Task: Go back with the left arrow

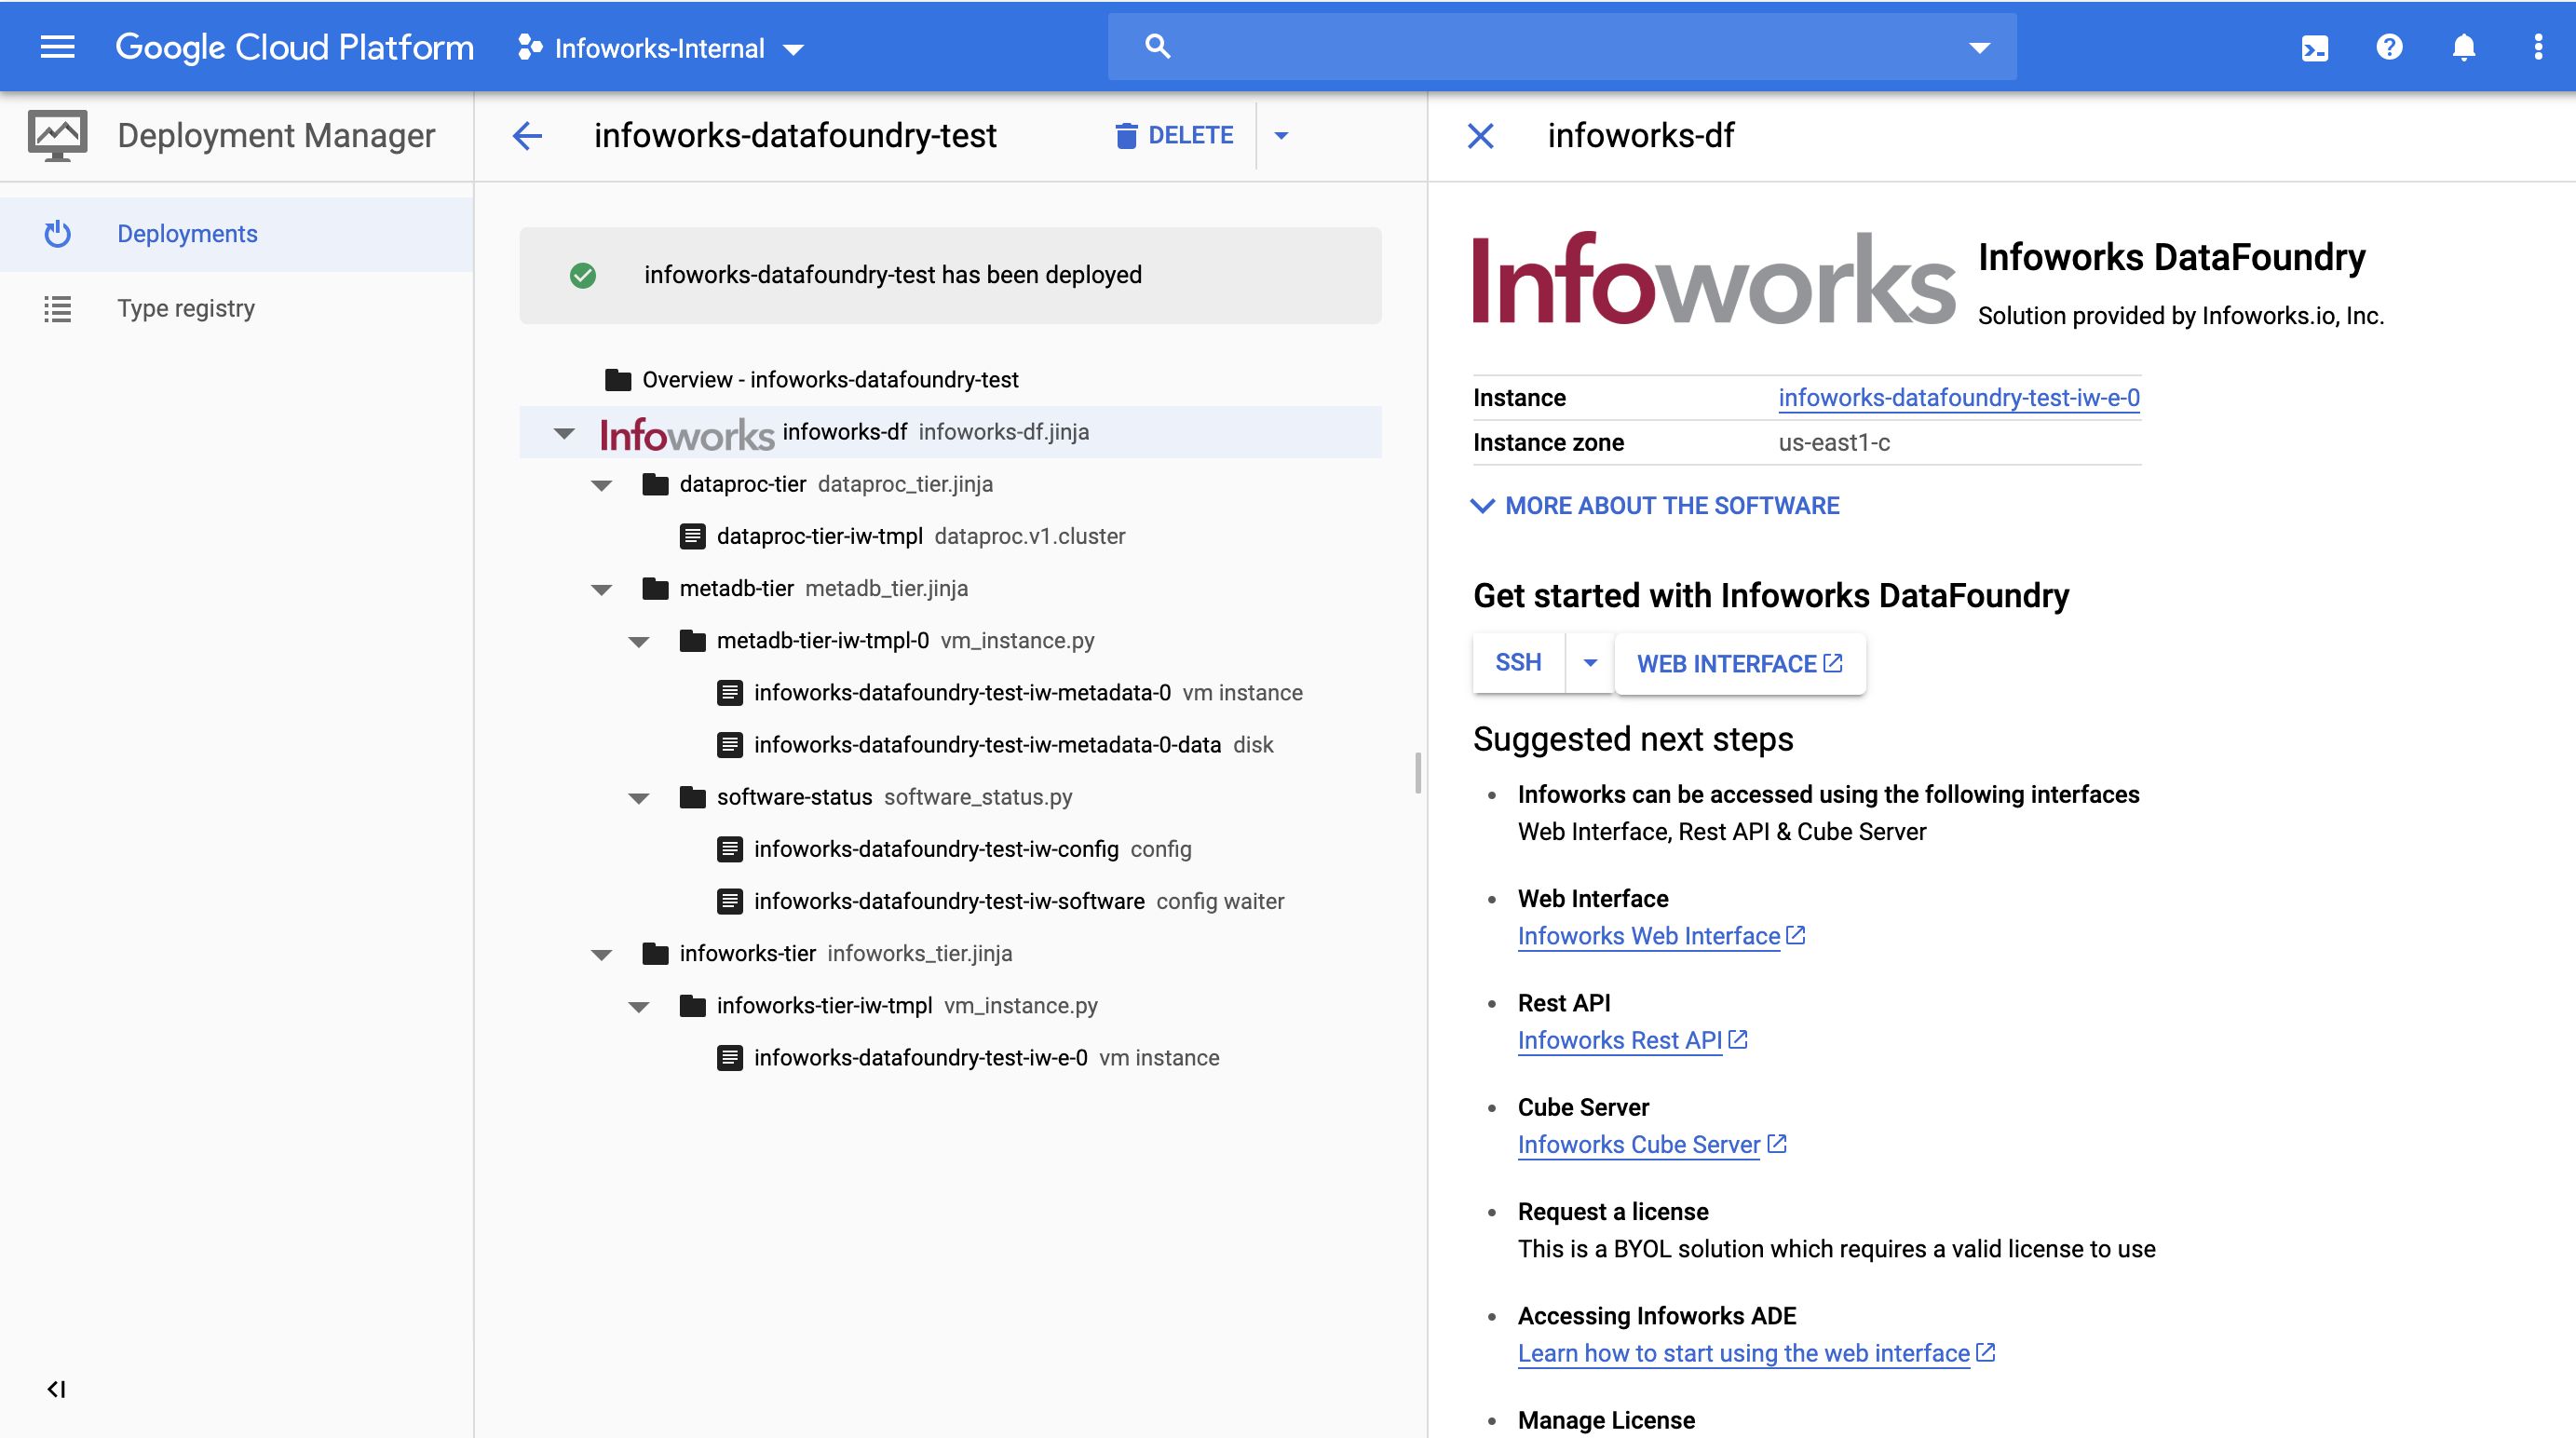Action: click(x=527, y=135)
